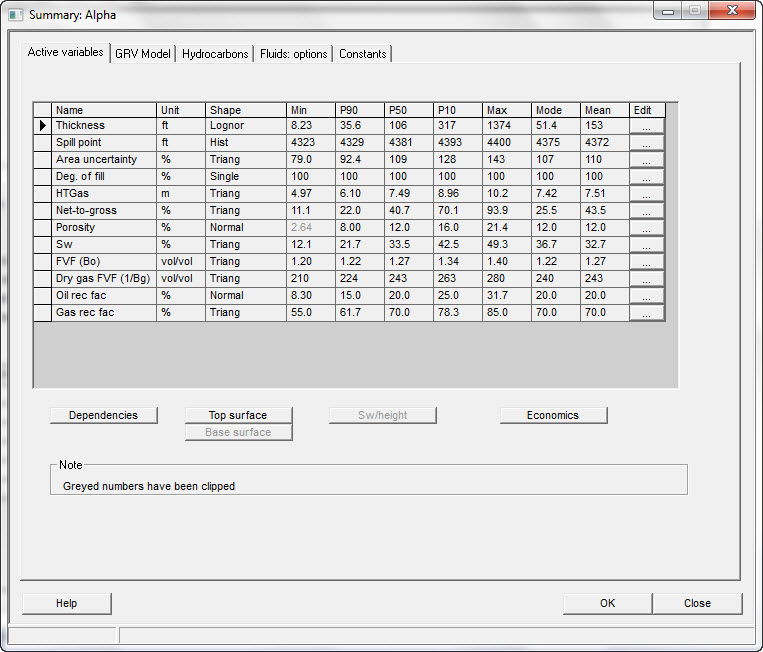Select the Dry gas FVF (1/Bg) cell

click(x=104, y=279)
